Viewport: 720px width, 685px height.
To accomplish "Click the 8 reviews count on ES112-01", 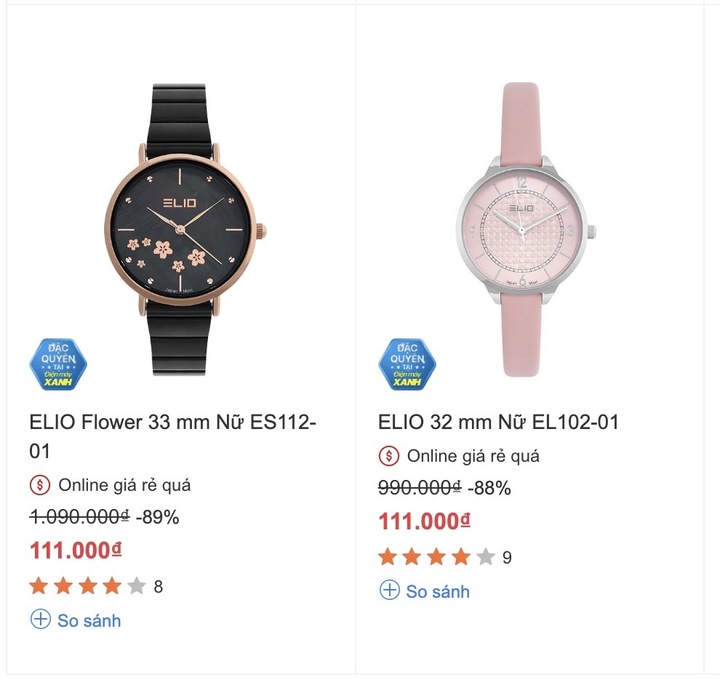I will [158, 587].
